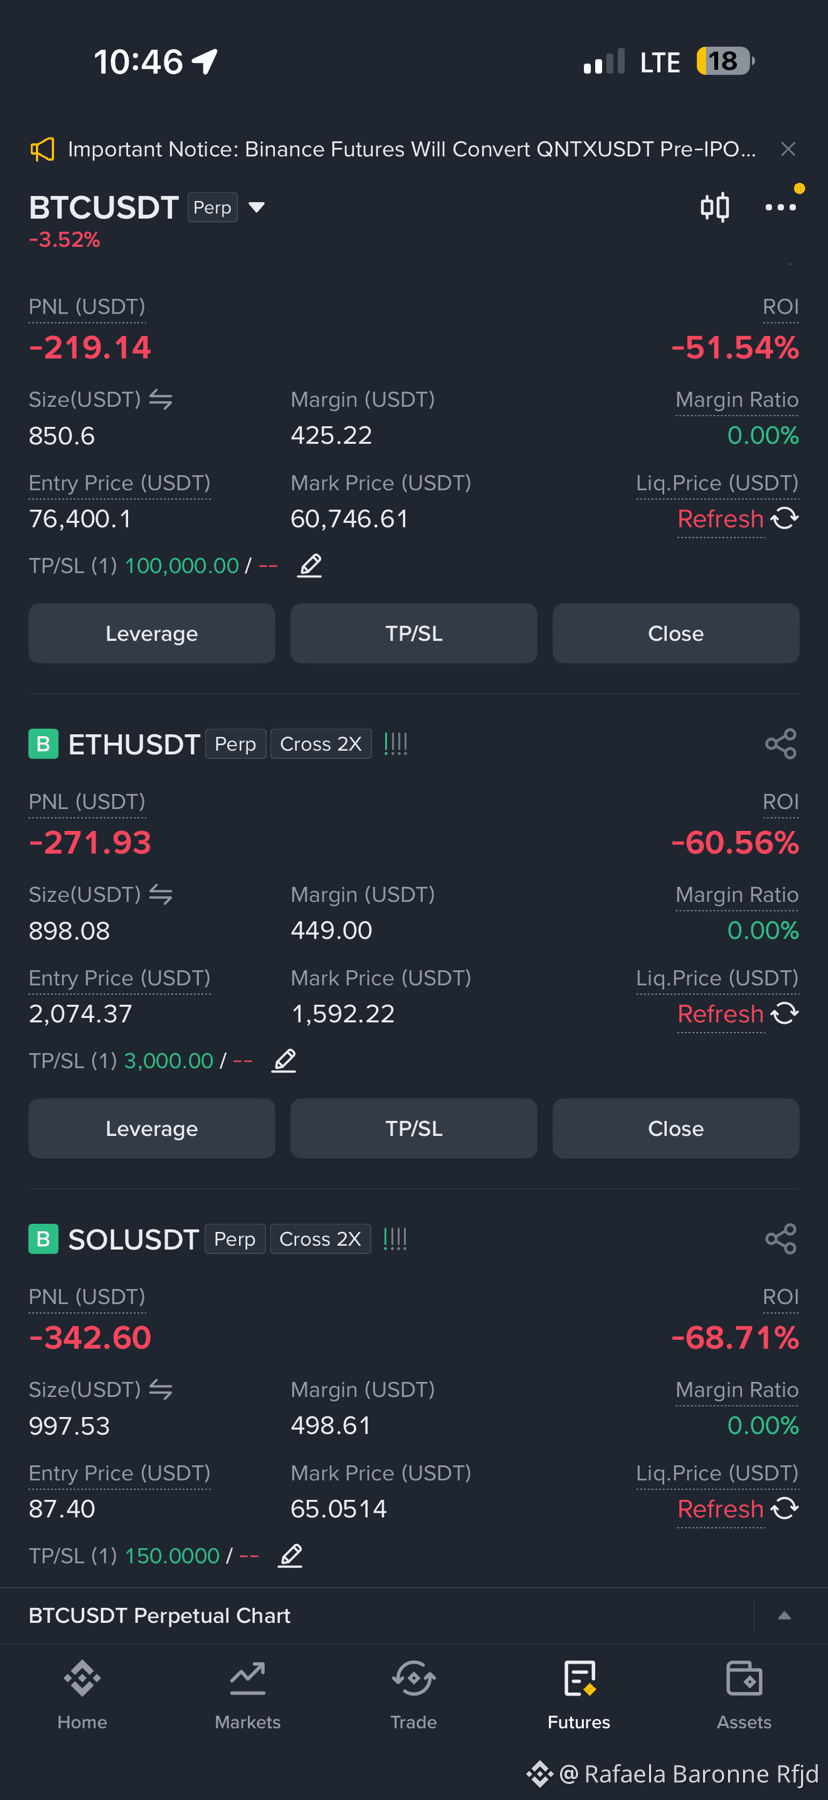The image size is (828, 1800).
Task: Toggle SOLUSDT size unit swap arrows
Action: pyautogui.click(x=161, y=1390)
